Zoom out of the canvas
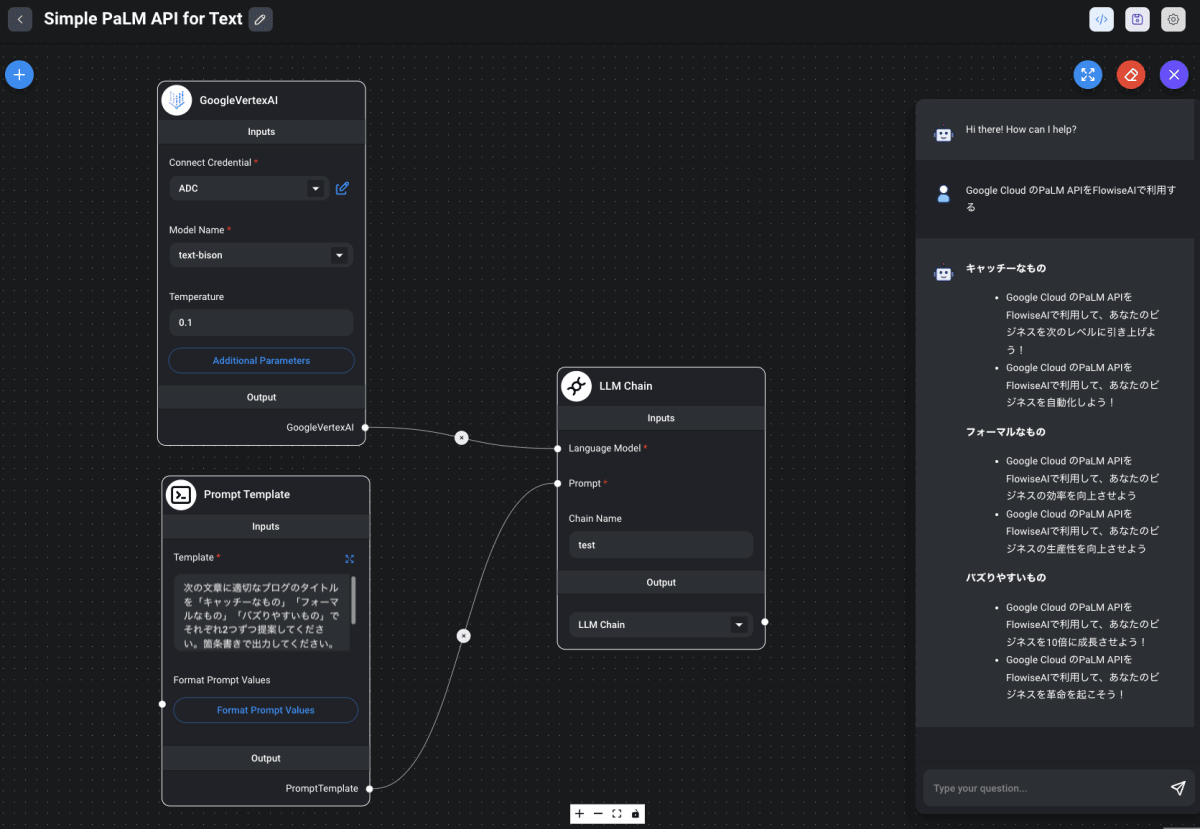1200x829 pixels. (x=598, y=814)
